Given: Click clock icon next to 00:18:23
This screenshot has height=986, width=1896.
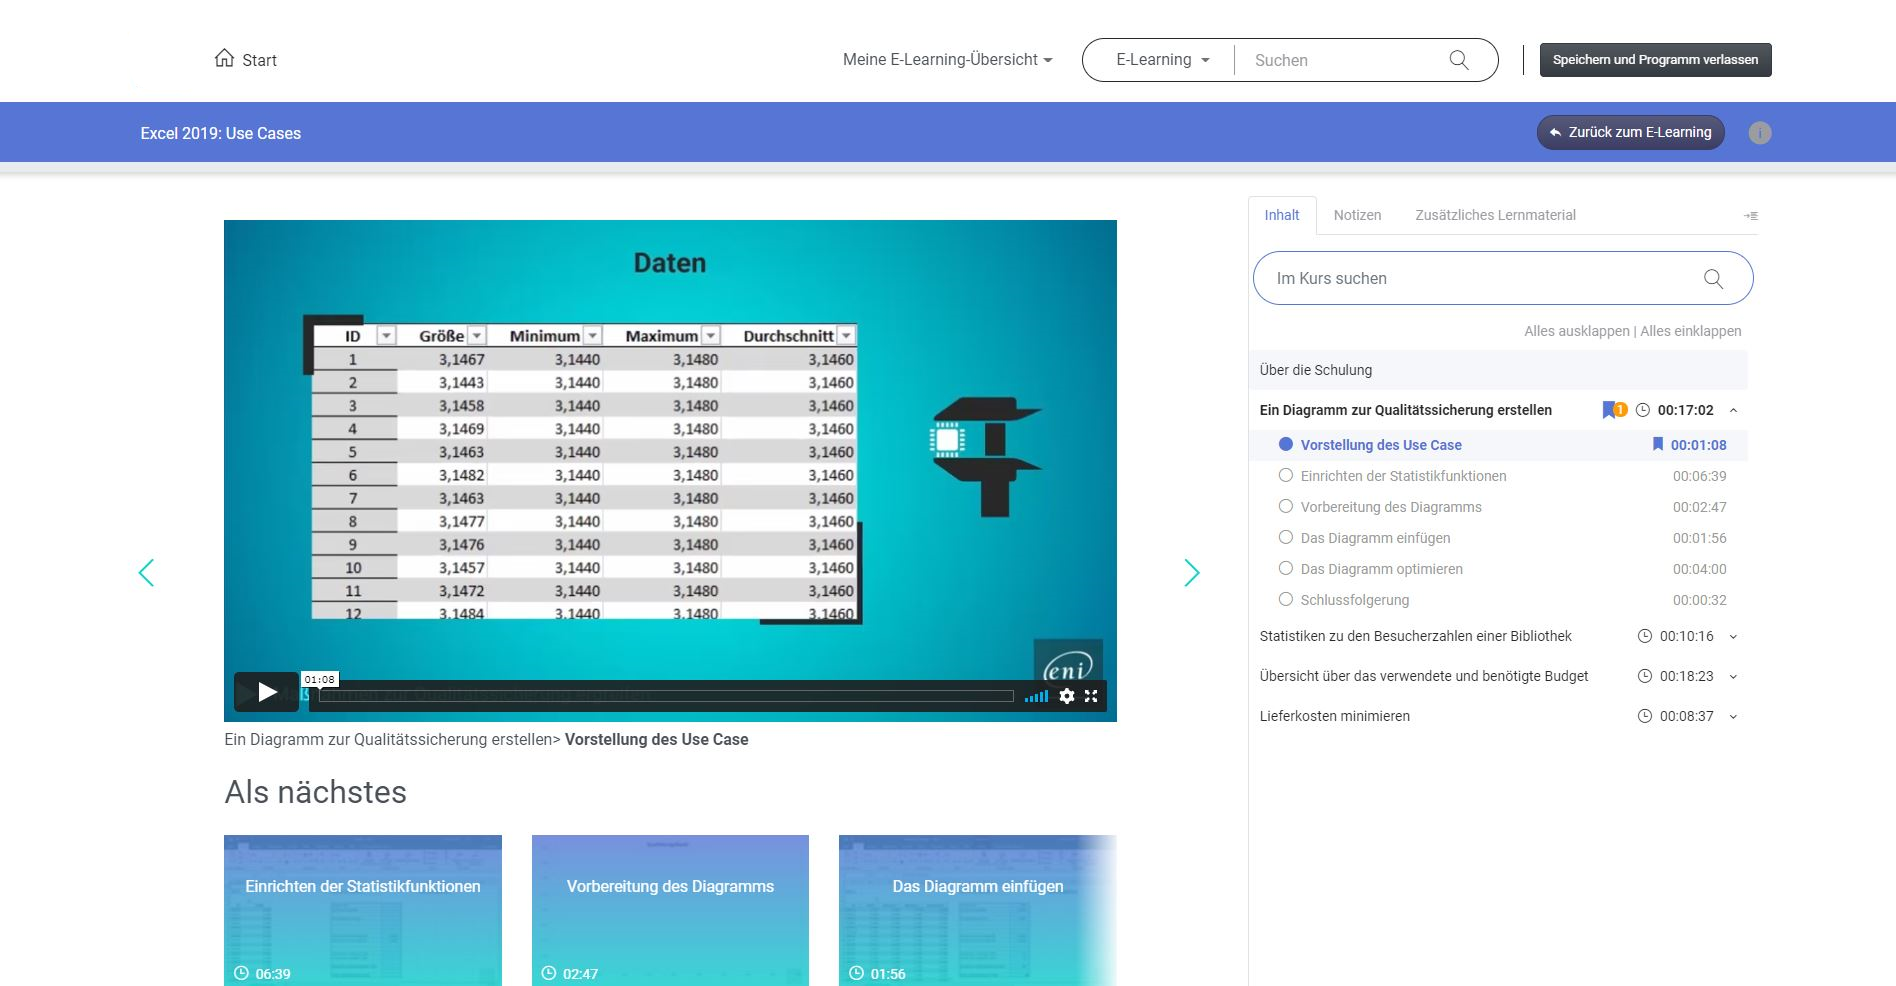Looking at the screenshot, I should [x=1644, y=676].
